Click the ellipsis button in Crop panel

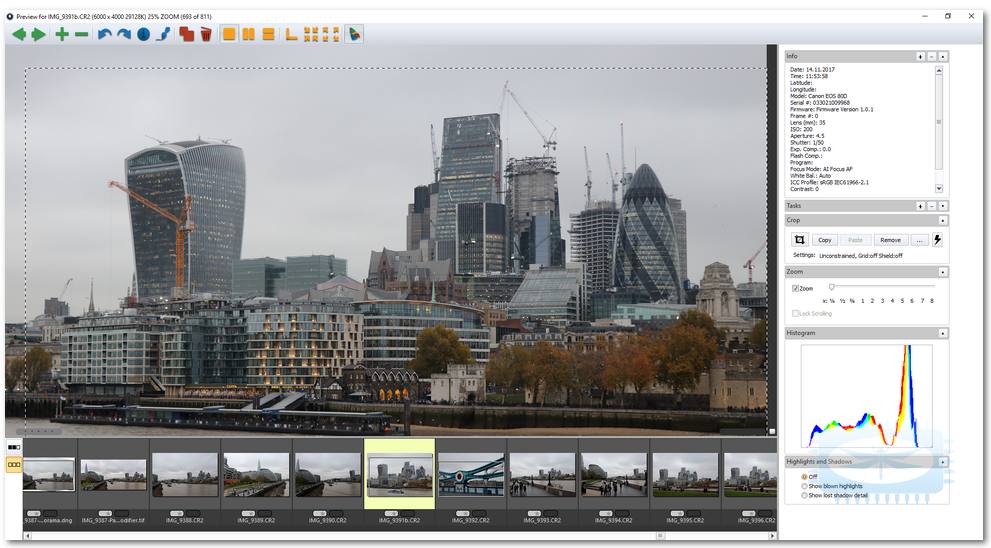[920, 240]
